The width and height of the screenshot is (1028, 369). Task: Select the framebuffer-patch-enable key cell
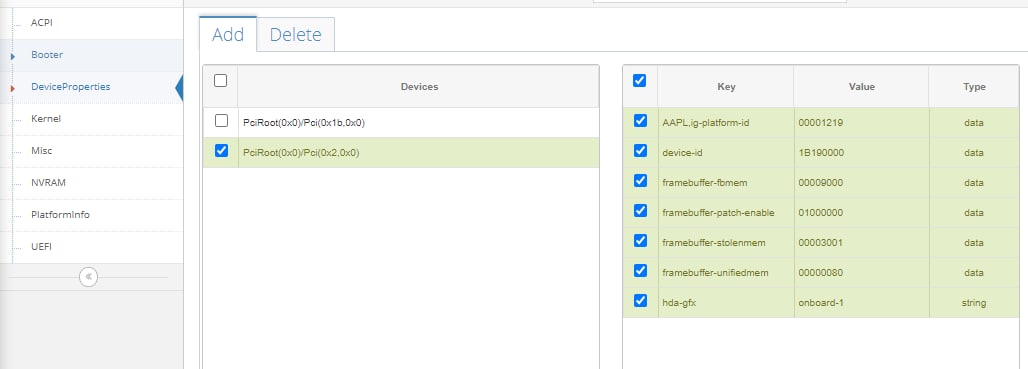coord(726,213)
